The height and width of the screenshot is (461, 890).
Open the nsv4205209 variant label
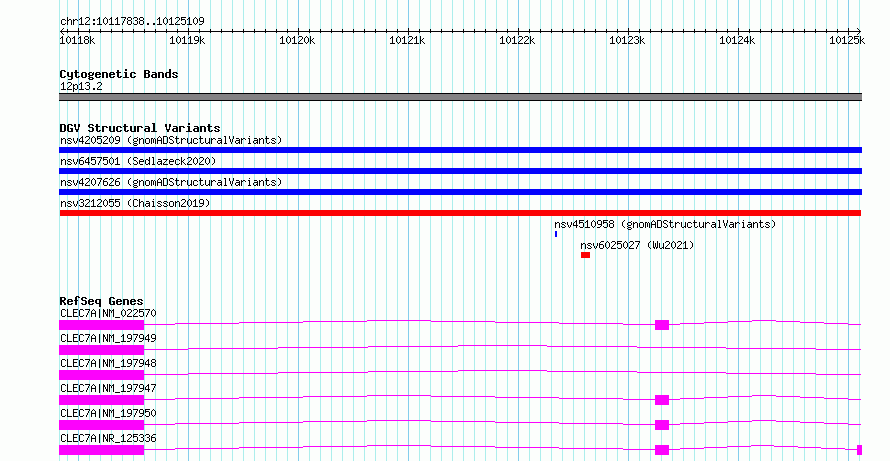tap(171, 140)
